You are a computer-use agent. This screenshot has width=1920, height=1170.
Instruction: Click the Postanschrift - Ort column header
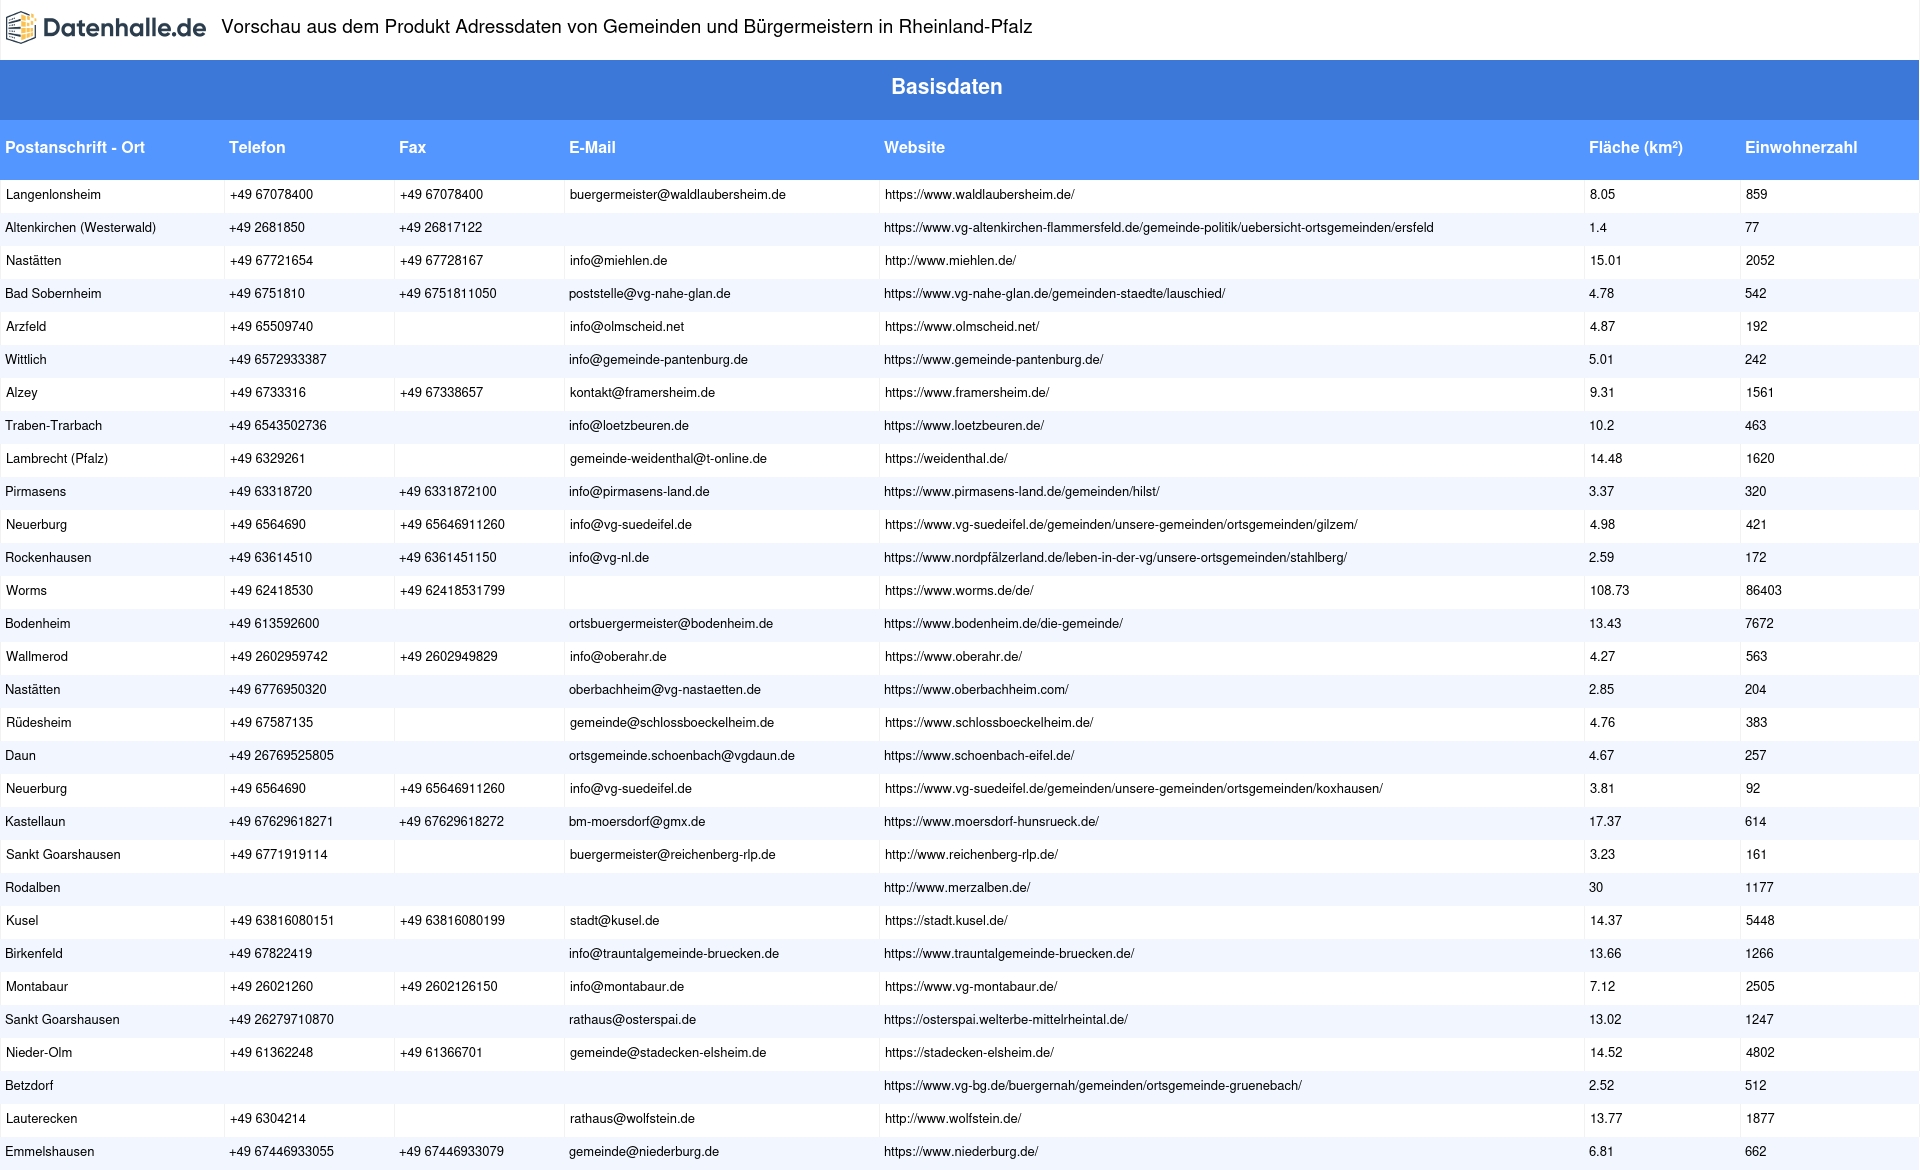75,147
